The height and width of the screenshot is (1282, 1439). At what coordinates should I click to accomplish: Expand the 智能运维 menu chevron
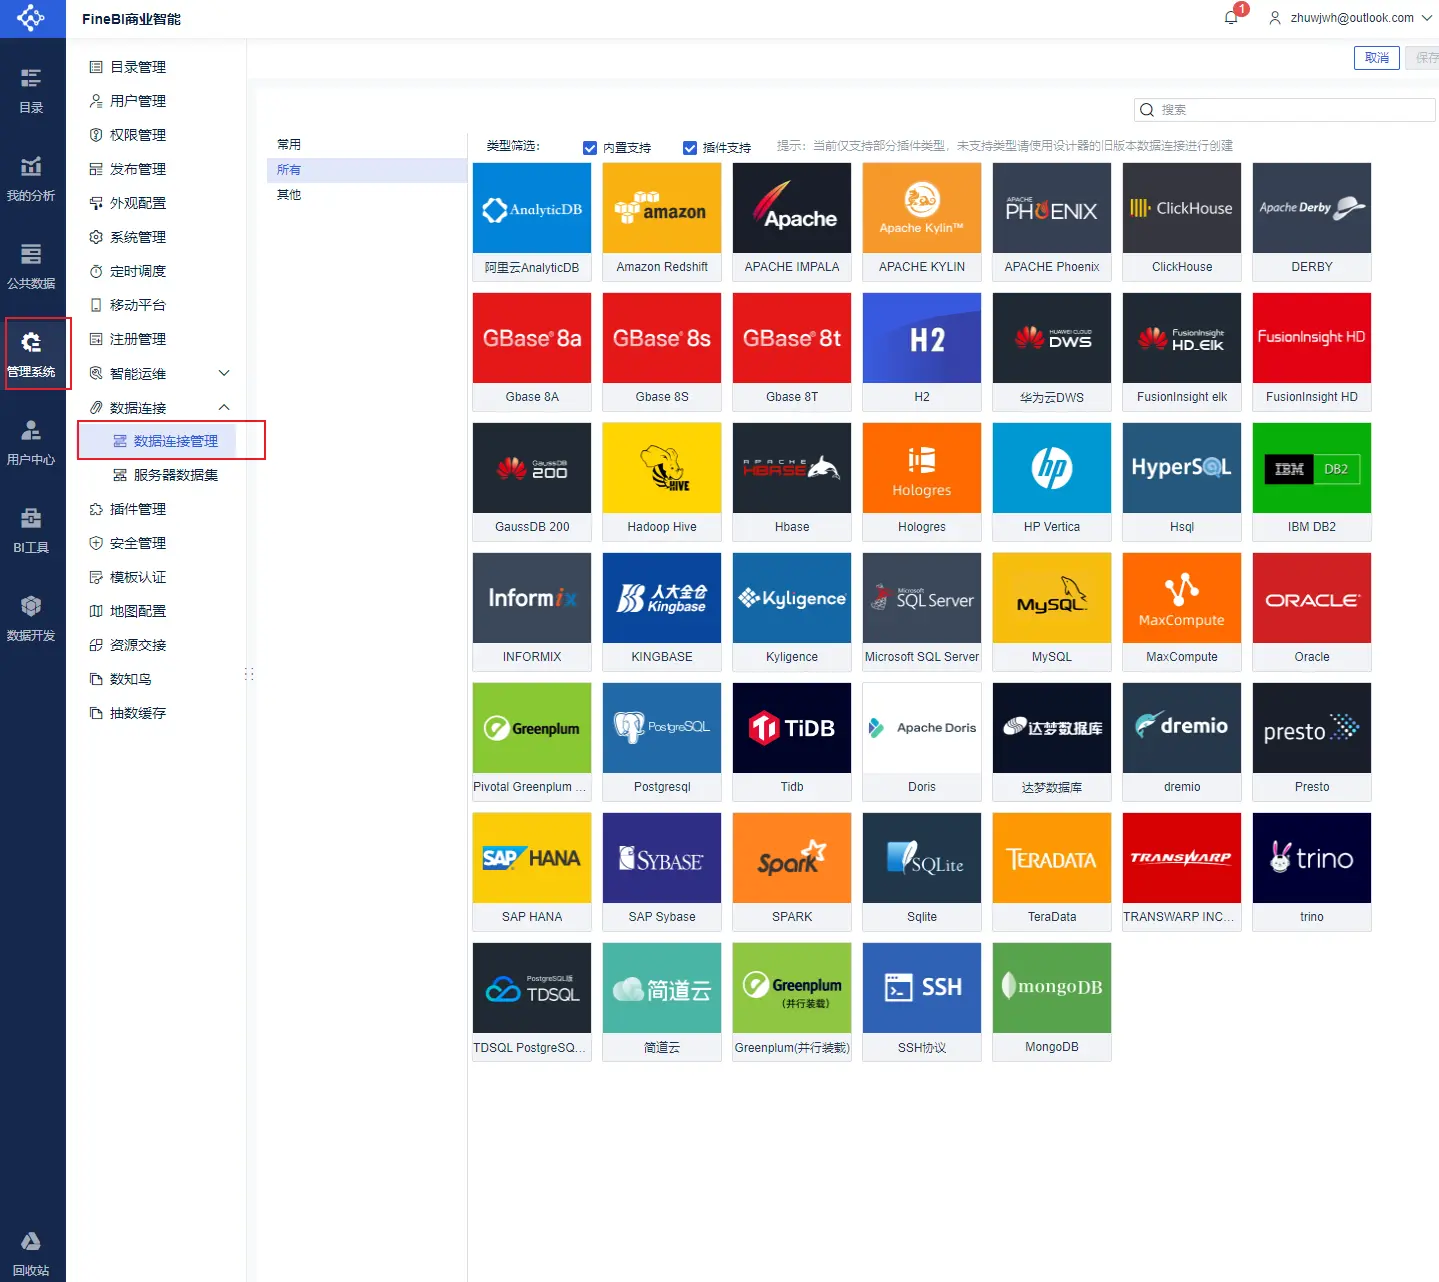[x=224, y=373]
